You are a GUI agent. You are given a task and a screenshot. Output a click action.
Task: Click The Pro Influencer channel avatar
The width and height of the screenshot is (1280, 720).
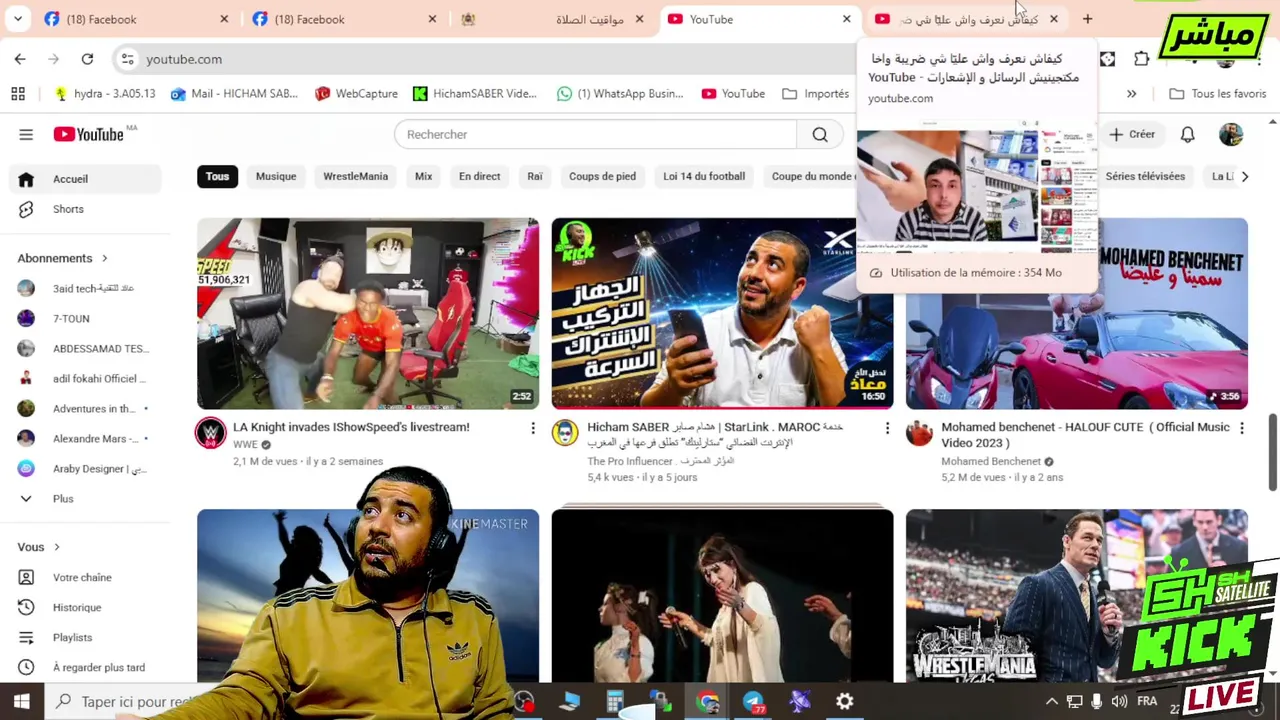(565, 433)
